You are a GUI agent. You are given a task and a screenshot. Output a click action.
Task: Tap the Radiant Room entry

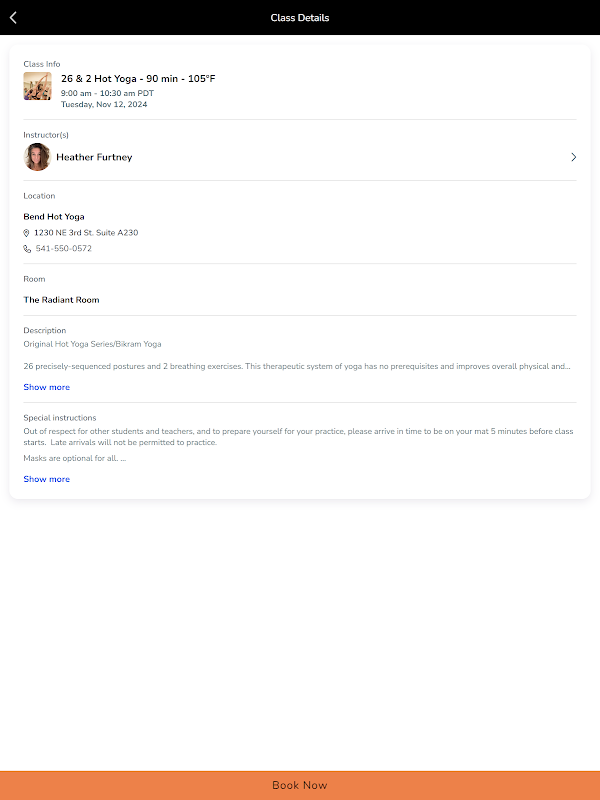coord(61,300)
